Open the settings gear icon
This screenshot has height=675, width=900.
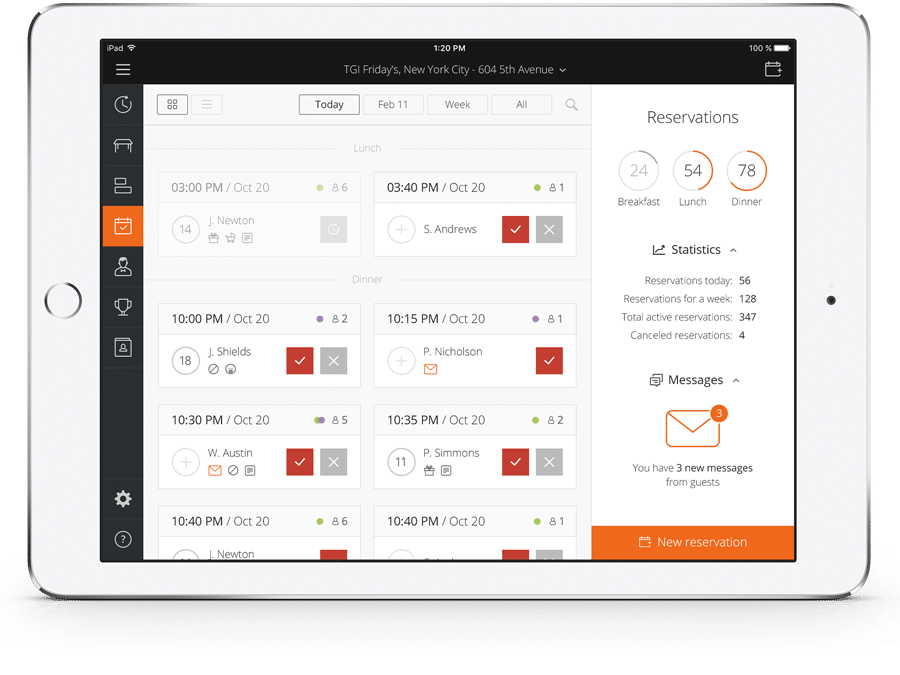click(x=123, y=499)
